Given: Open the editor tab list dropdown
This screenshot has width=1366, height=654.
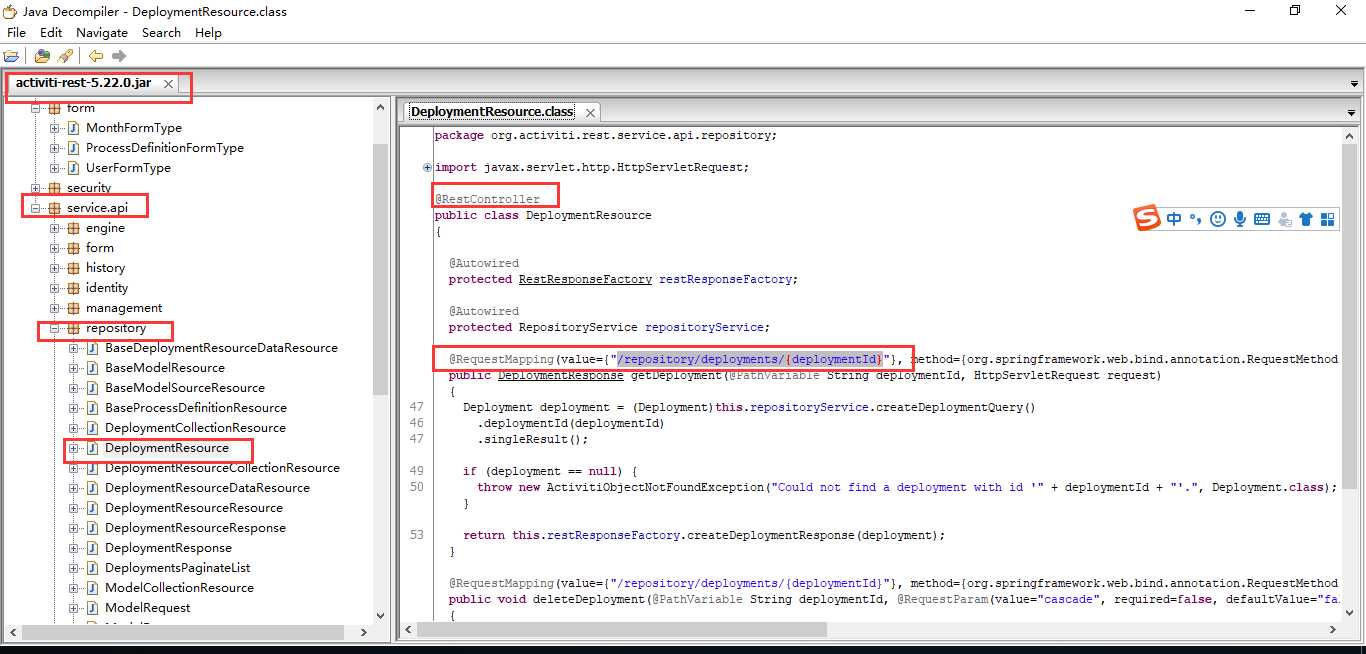Looking at the screenshot, I should 1352,113.
